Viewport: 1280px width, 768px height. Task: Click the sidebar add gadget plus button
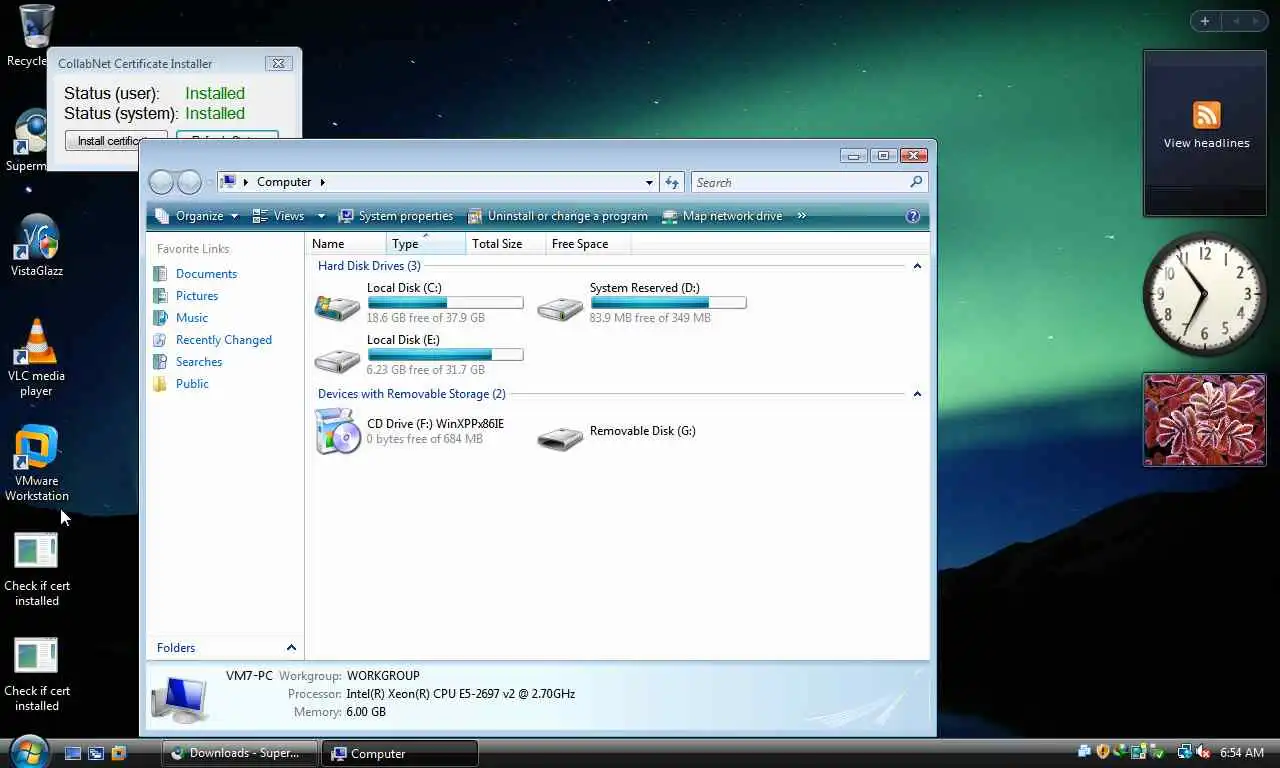pos(1205,21)
